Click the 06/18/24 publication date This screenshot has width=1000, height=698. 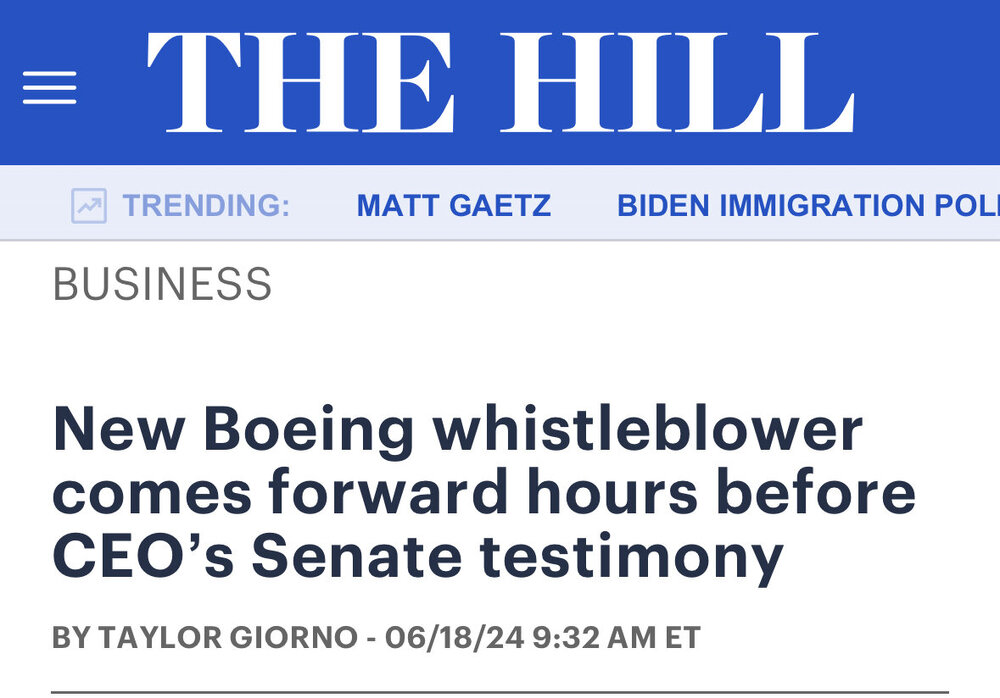point(457,638)
